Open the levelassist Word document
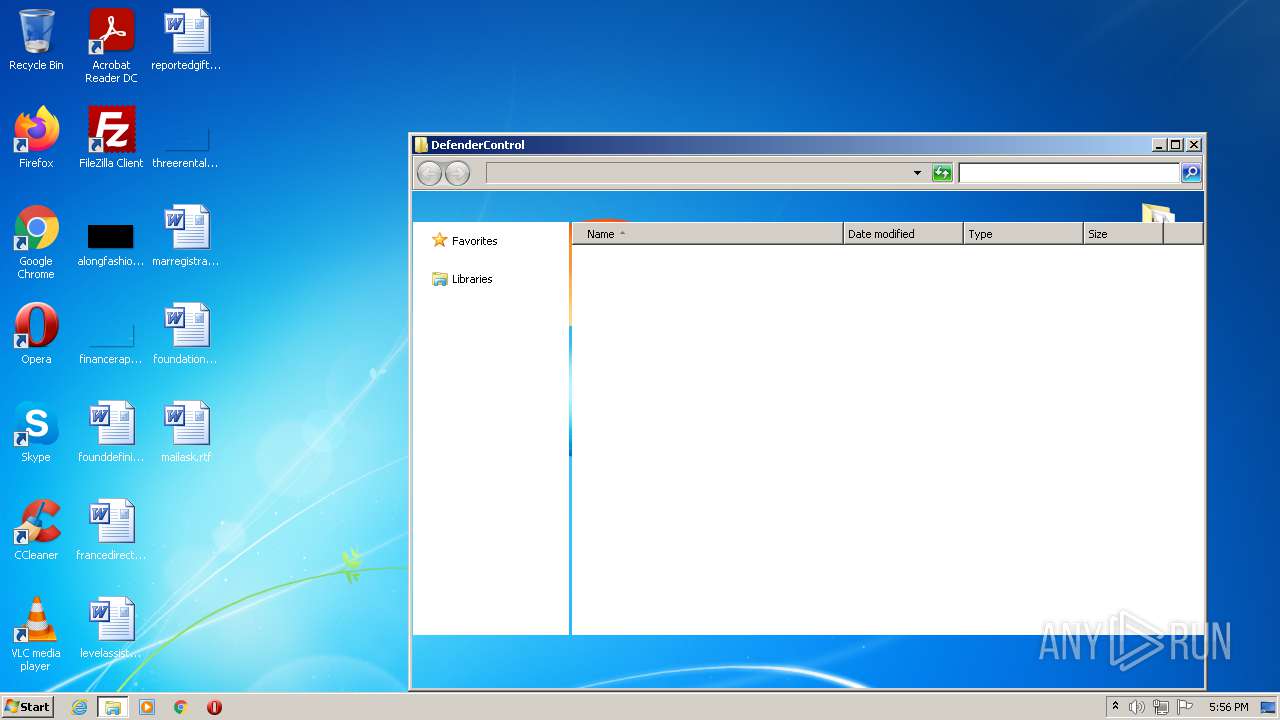The width and height of the screenshot is (1280, 720). tap(111, 628)
